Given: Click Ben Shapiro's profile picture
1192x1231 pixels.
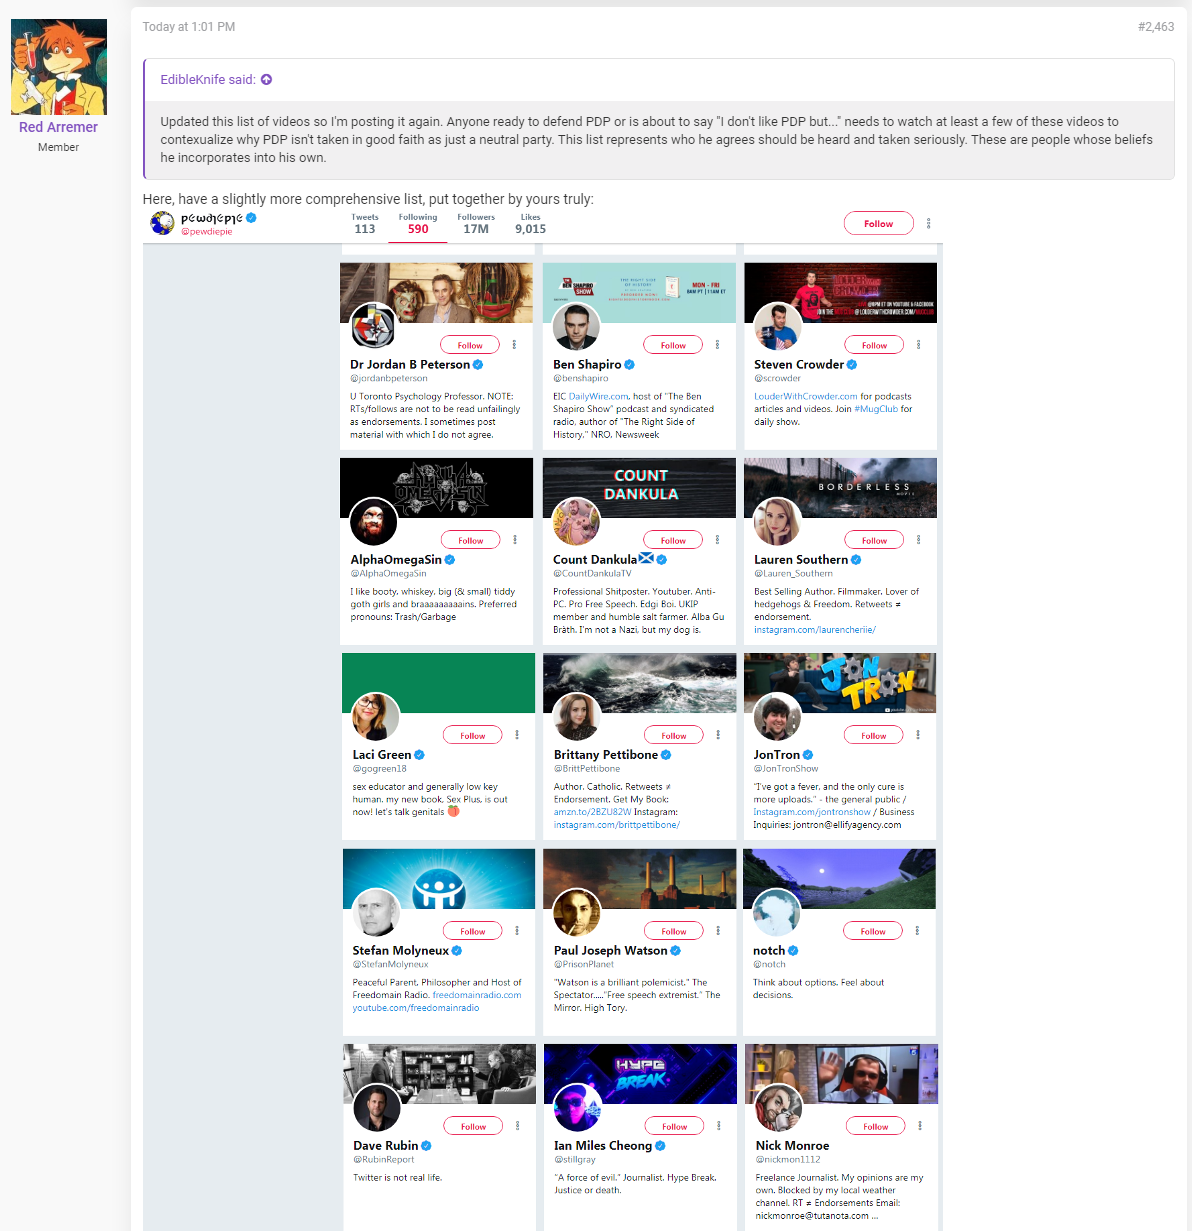Looking at the screenshot, I should (x=577, y=325).
